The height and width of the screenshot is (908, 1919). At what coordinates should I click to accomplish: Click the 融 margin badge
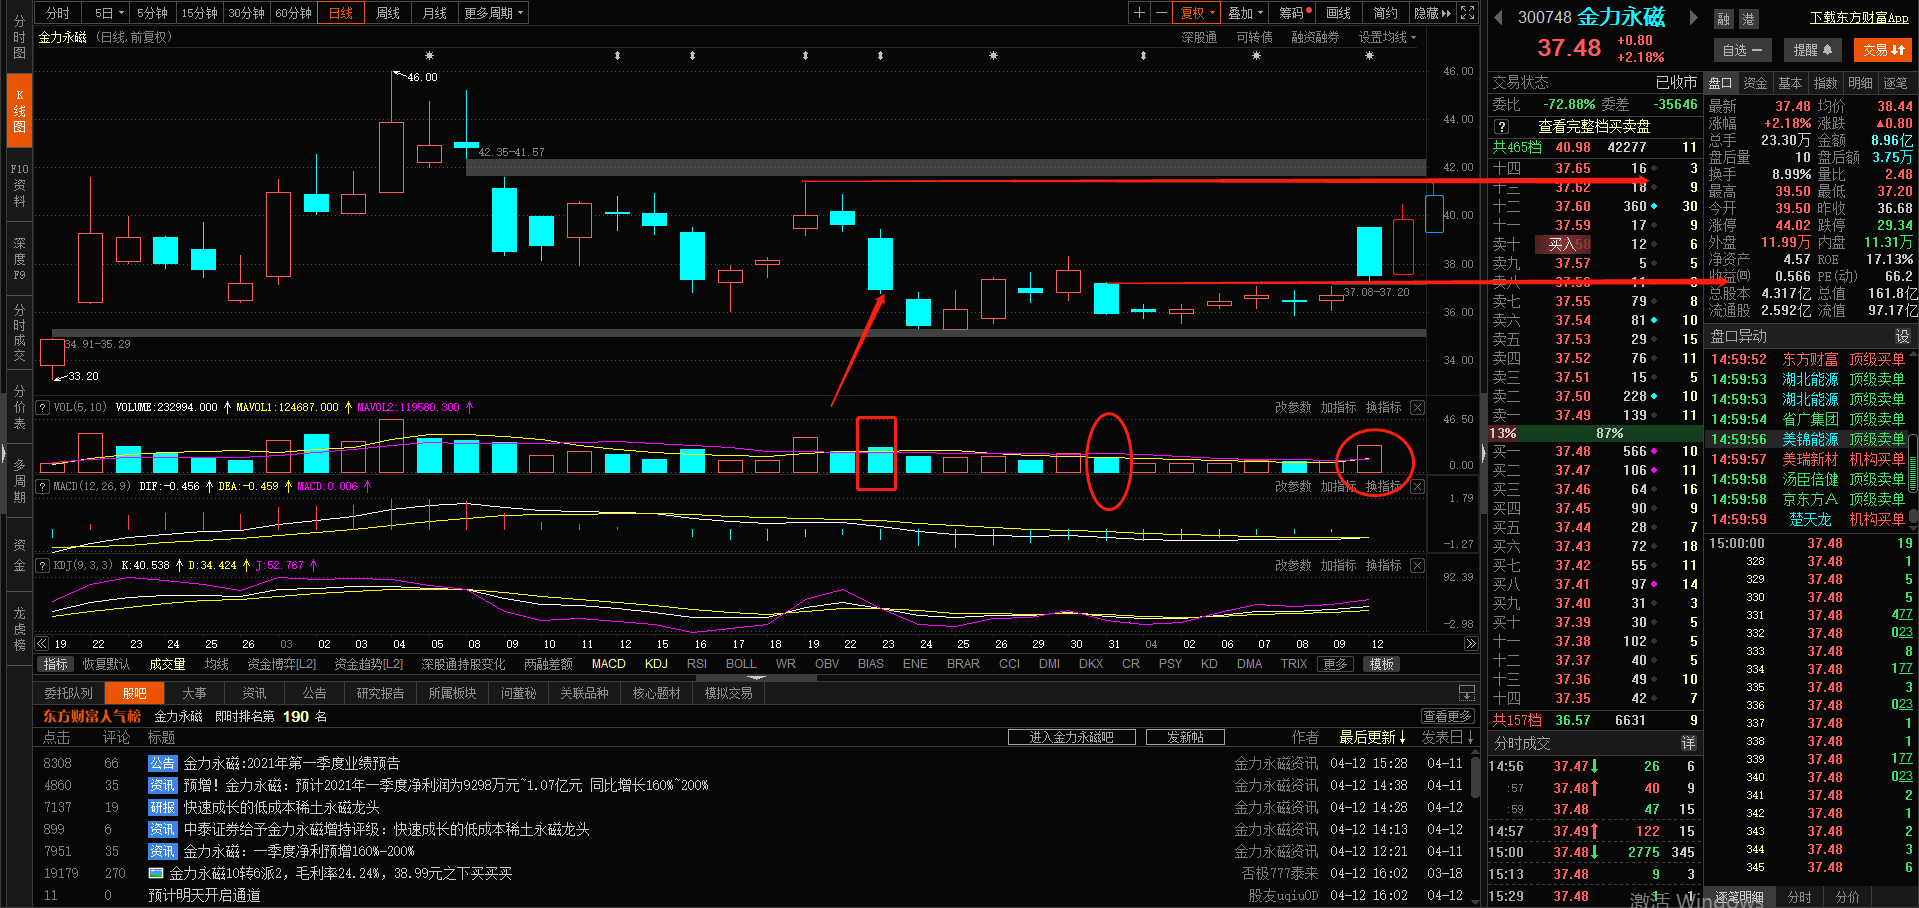click(1724, 19)
